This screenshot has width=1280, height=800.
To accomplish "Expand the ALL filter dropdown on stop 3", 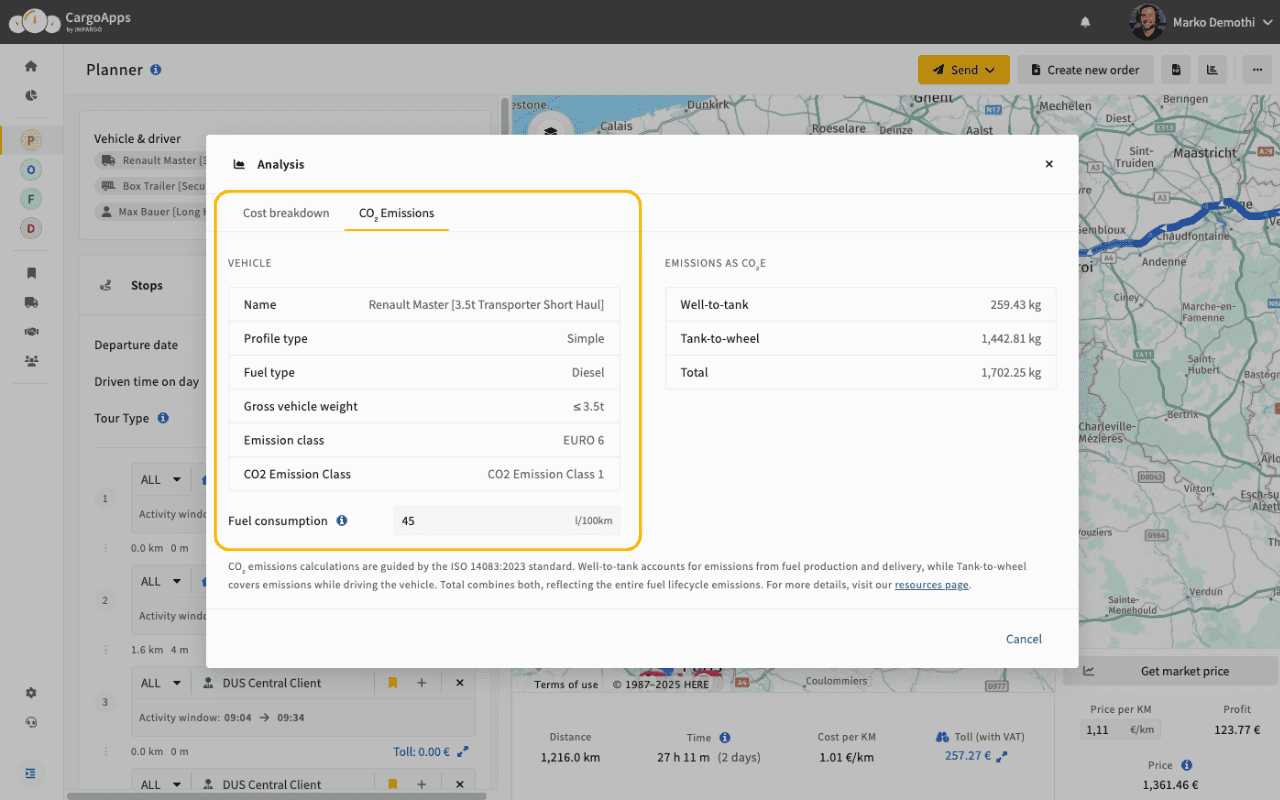I will click(160, 682).
